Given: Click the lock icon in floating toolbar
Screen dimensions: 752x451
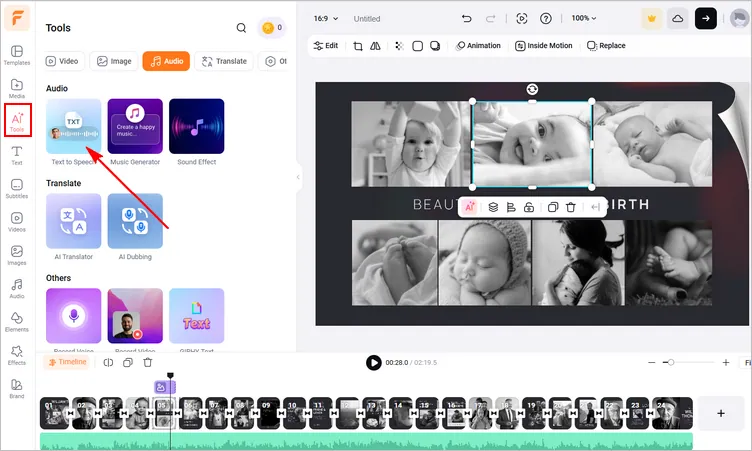Looking at the screenshot, I should [529, 207].
